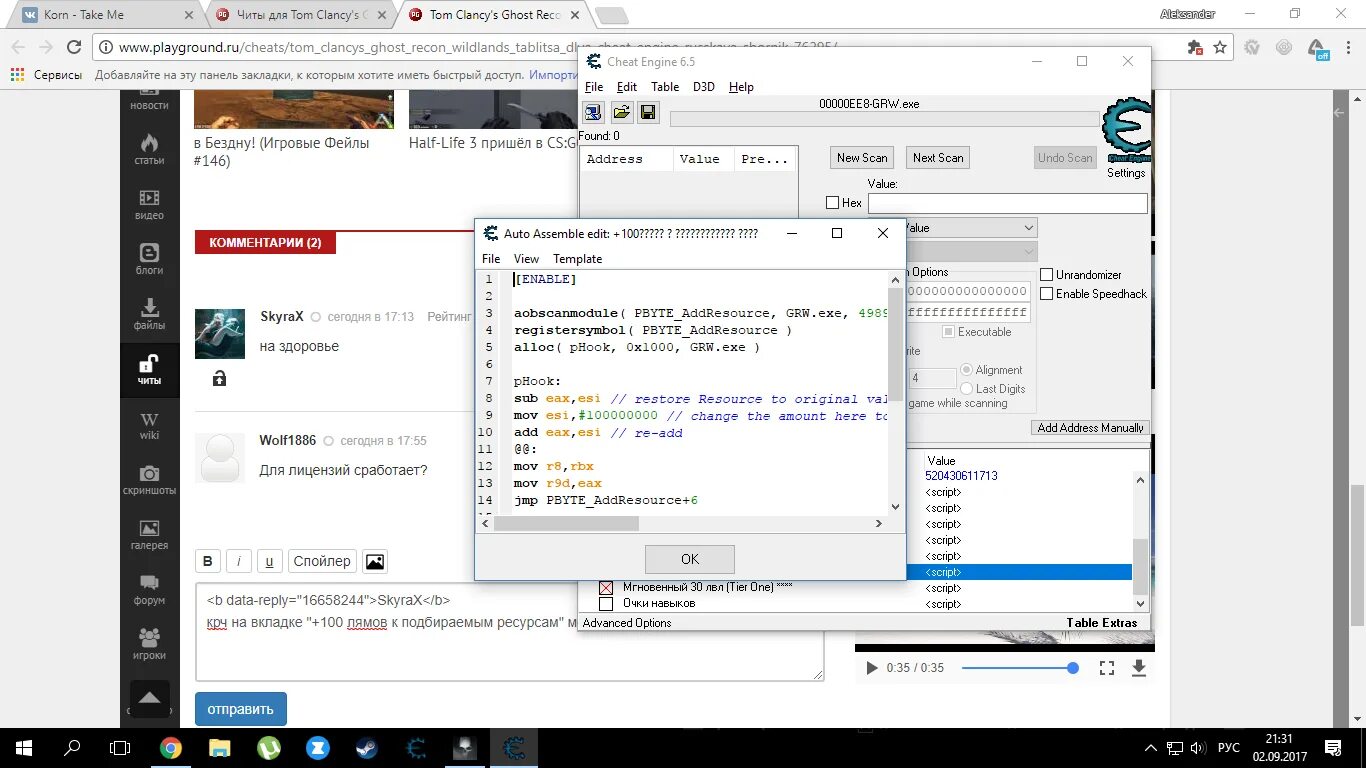Screen dimensions: 1366x768
Task: Open uTorrent from the taskbar
Action: (269, 747)
